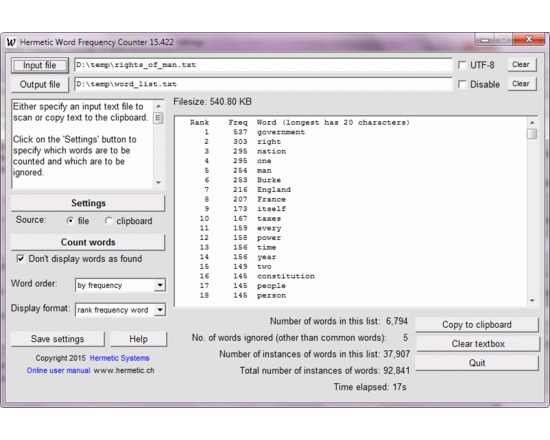Image resolution: width=550 pixels, height=440 pixels.
Task: Click scroll up arrow of instructions box
Action: pyautogui.click(x=158, y=106)
